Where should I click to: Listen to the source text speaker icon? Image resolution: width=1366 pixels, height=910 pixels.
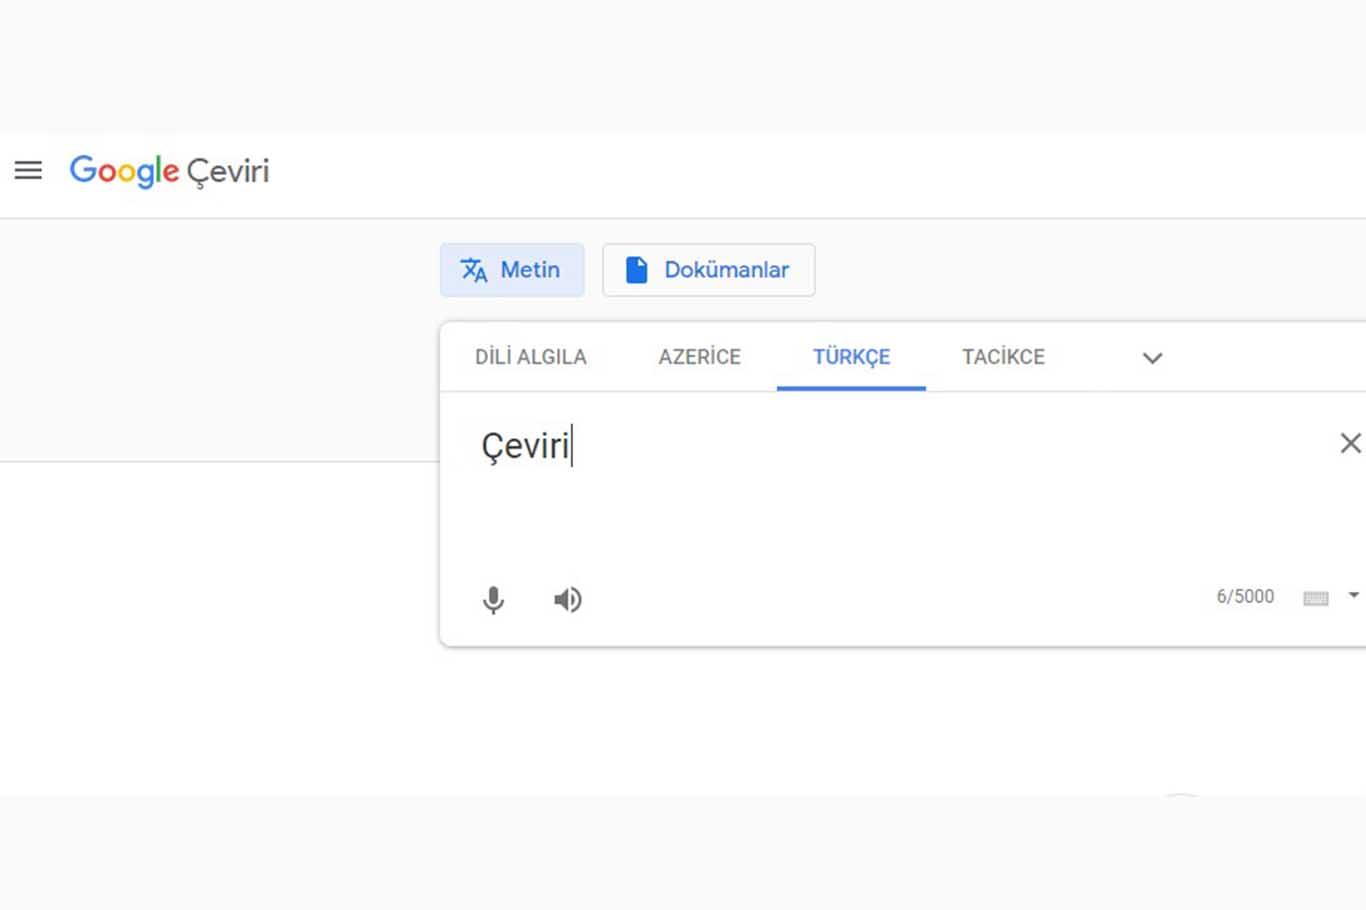tap(567, 599)
